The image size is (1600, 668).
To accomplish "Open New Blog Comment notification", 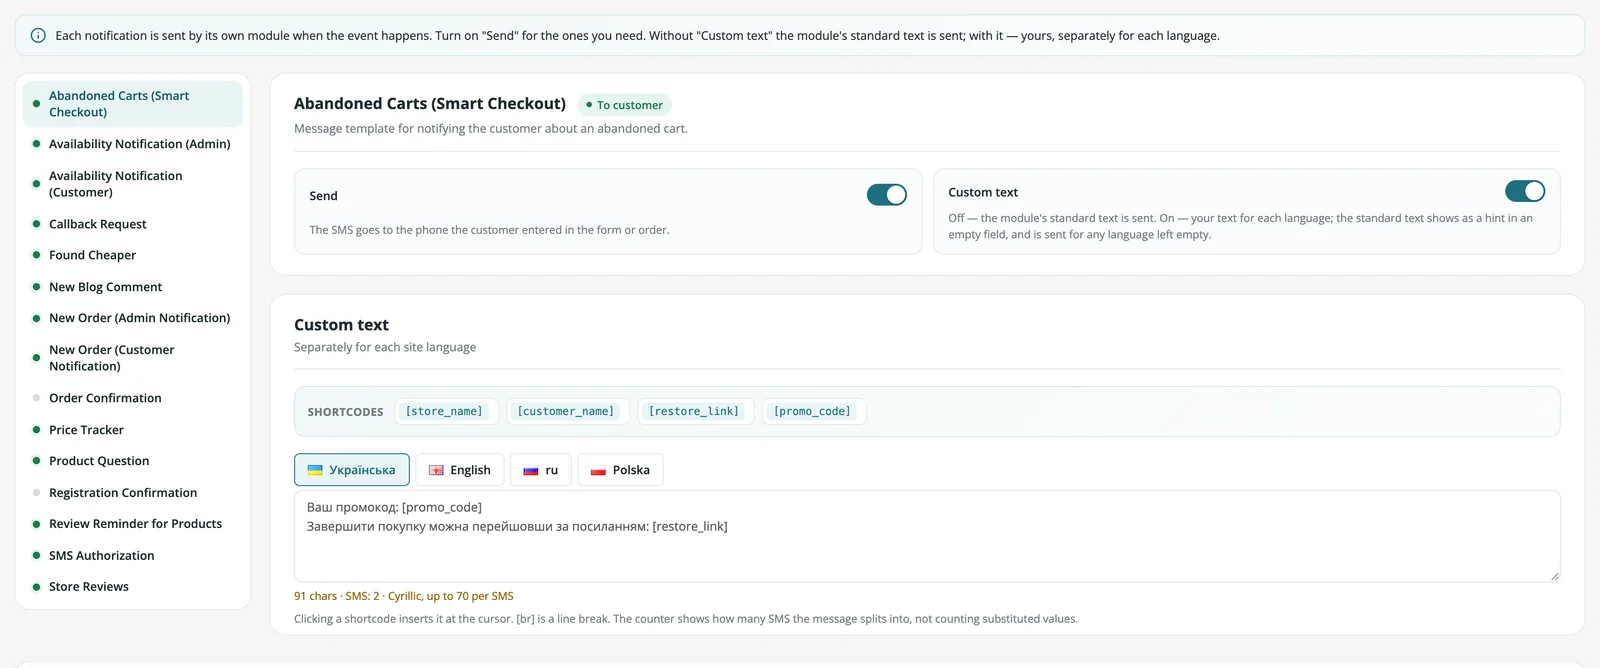I will [133, 287].
